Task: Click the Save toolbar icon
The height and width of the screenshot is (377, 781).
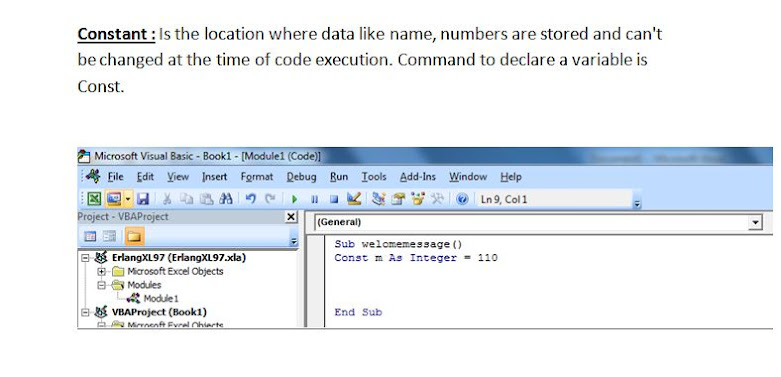Action: click(x=143, y=199)
